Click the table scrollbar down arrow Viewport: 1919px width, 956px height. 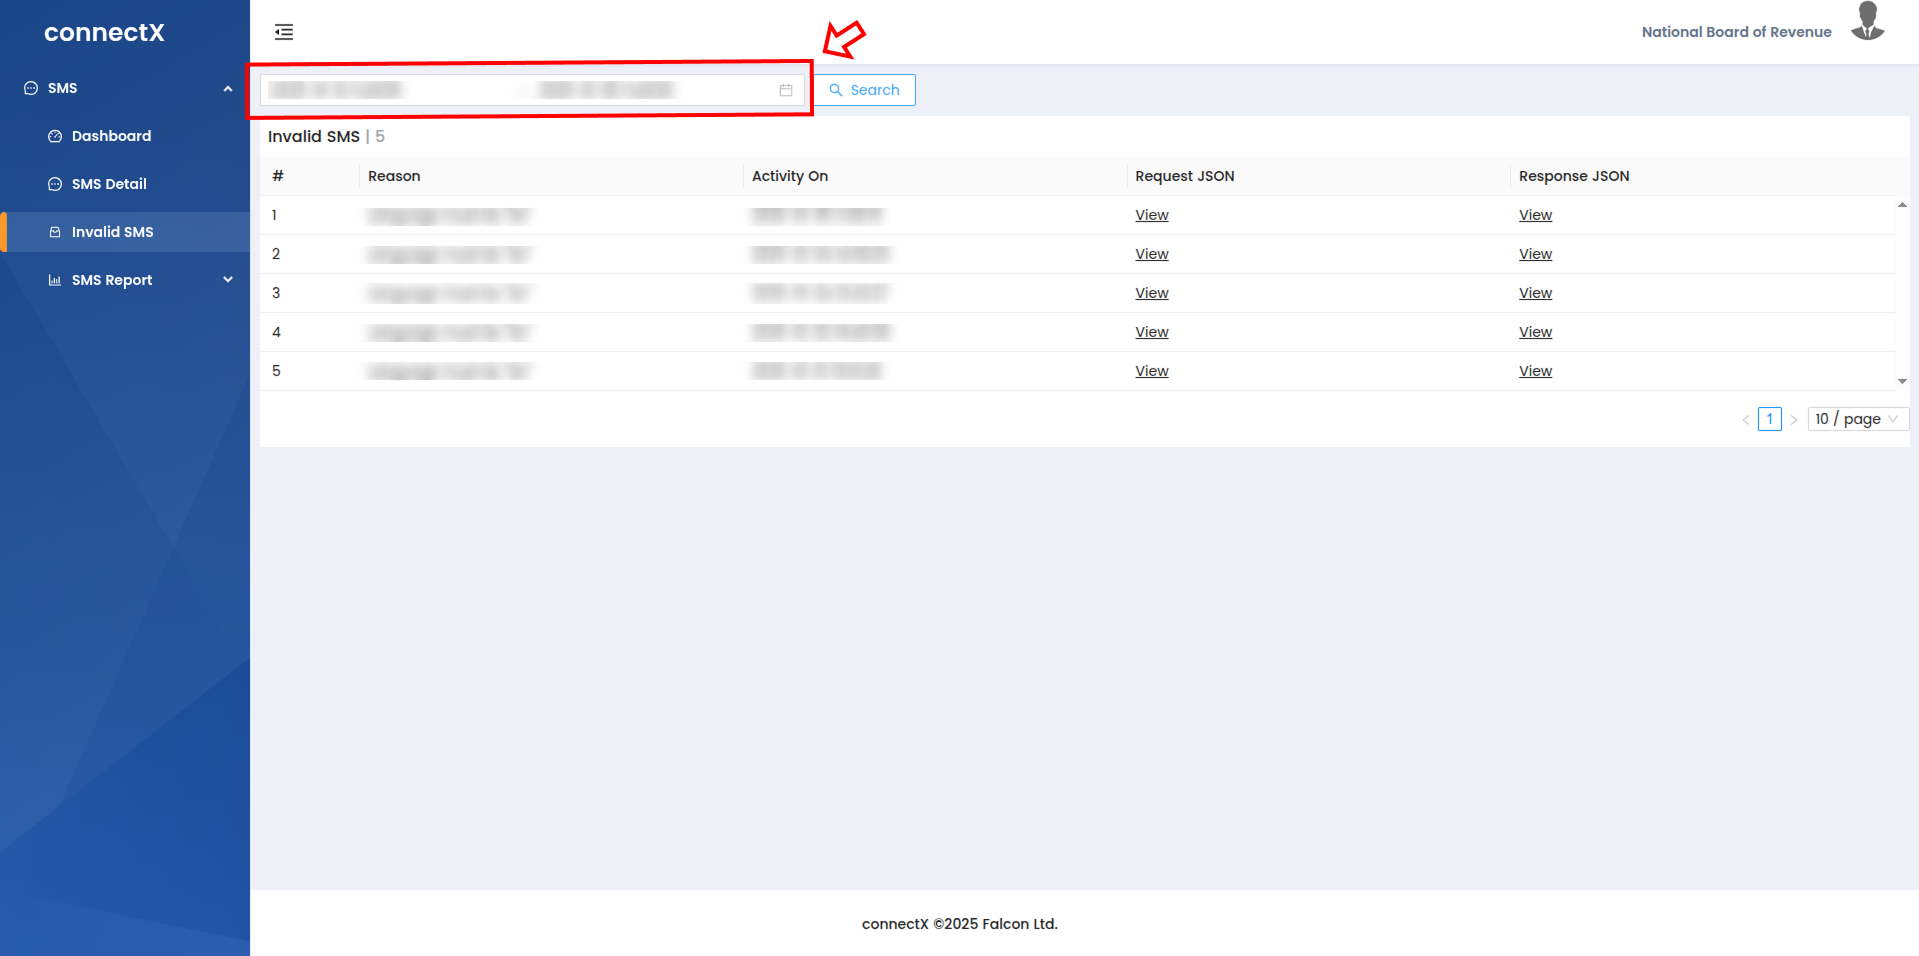1902,381
